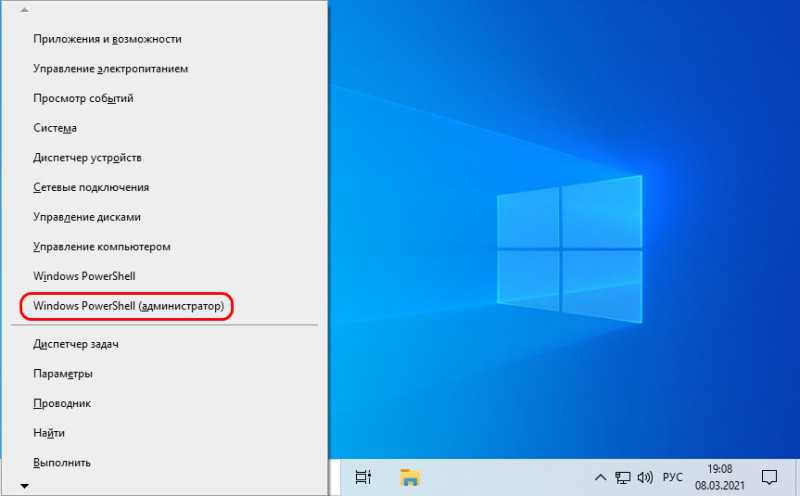Image resolution: width=800 pixels, height=496 pixels.
Task: Switch input language РУС indicator
Action: click(x=672, y=478)
